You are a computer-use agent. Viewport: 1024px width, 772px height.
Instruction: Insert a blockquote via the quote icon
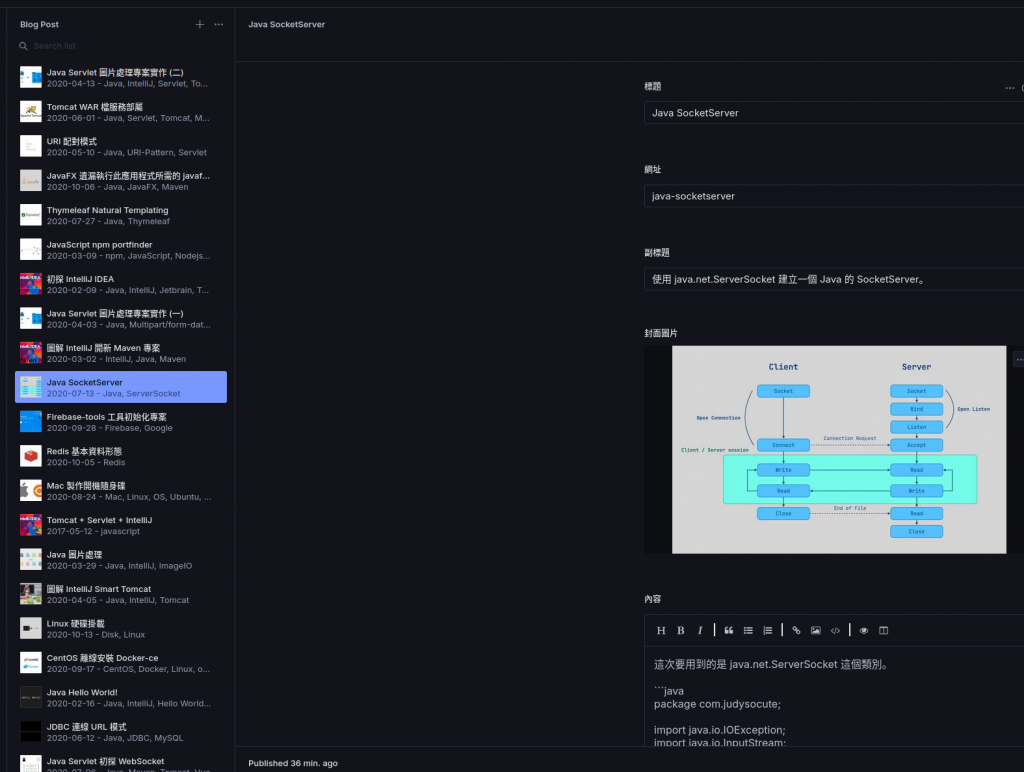click(x=729, y=630)
